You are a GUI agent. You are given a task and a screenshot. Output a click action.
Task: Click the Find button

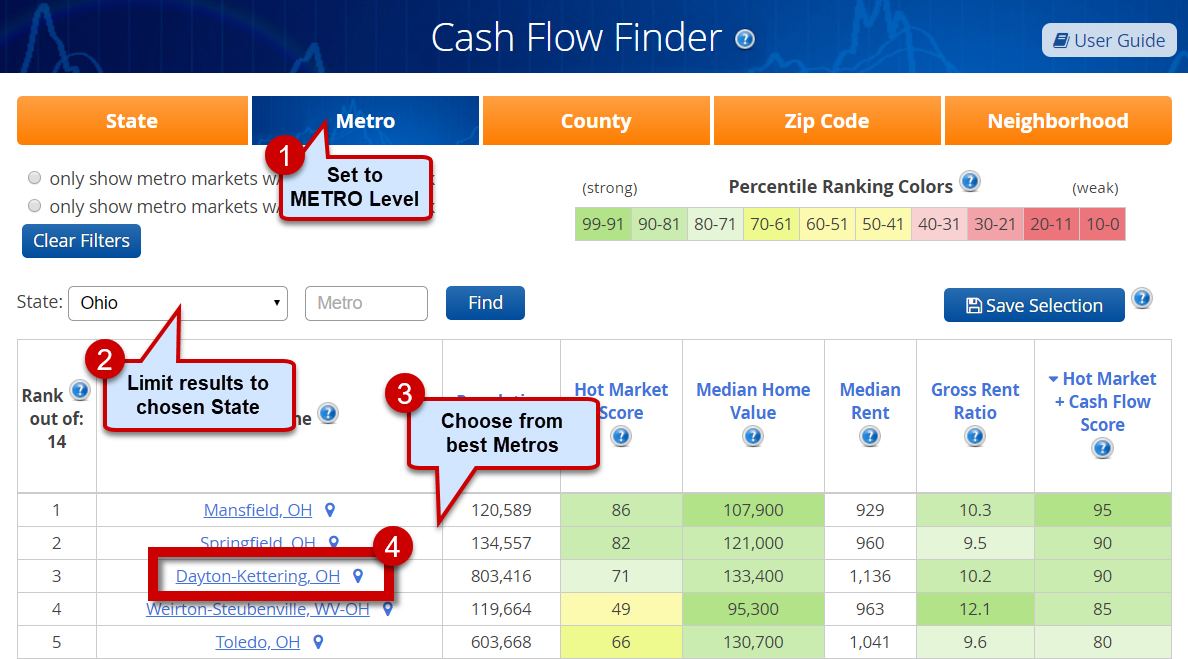tap(486, 303)
